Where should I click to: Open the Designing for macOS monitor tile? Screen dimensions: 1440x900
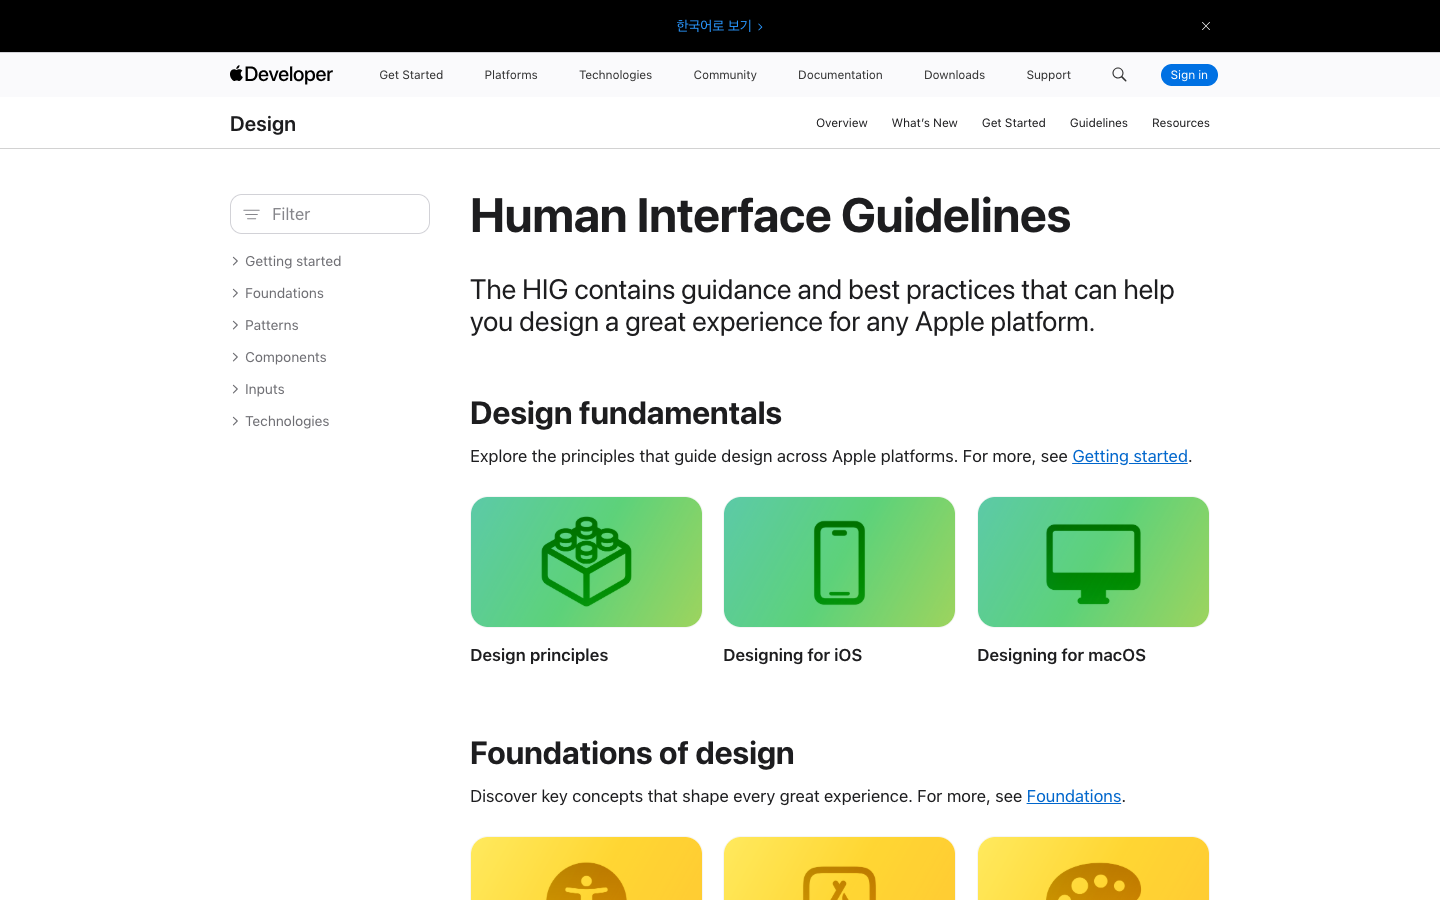click(1093, 562)
